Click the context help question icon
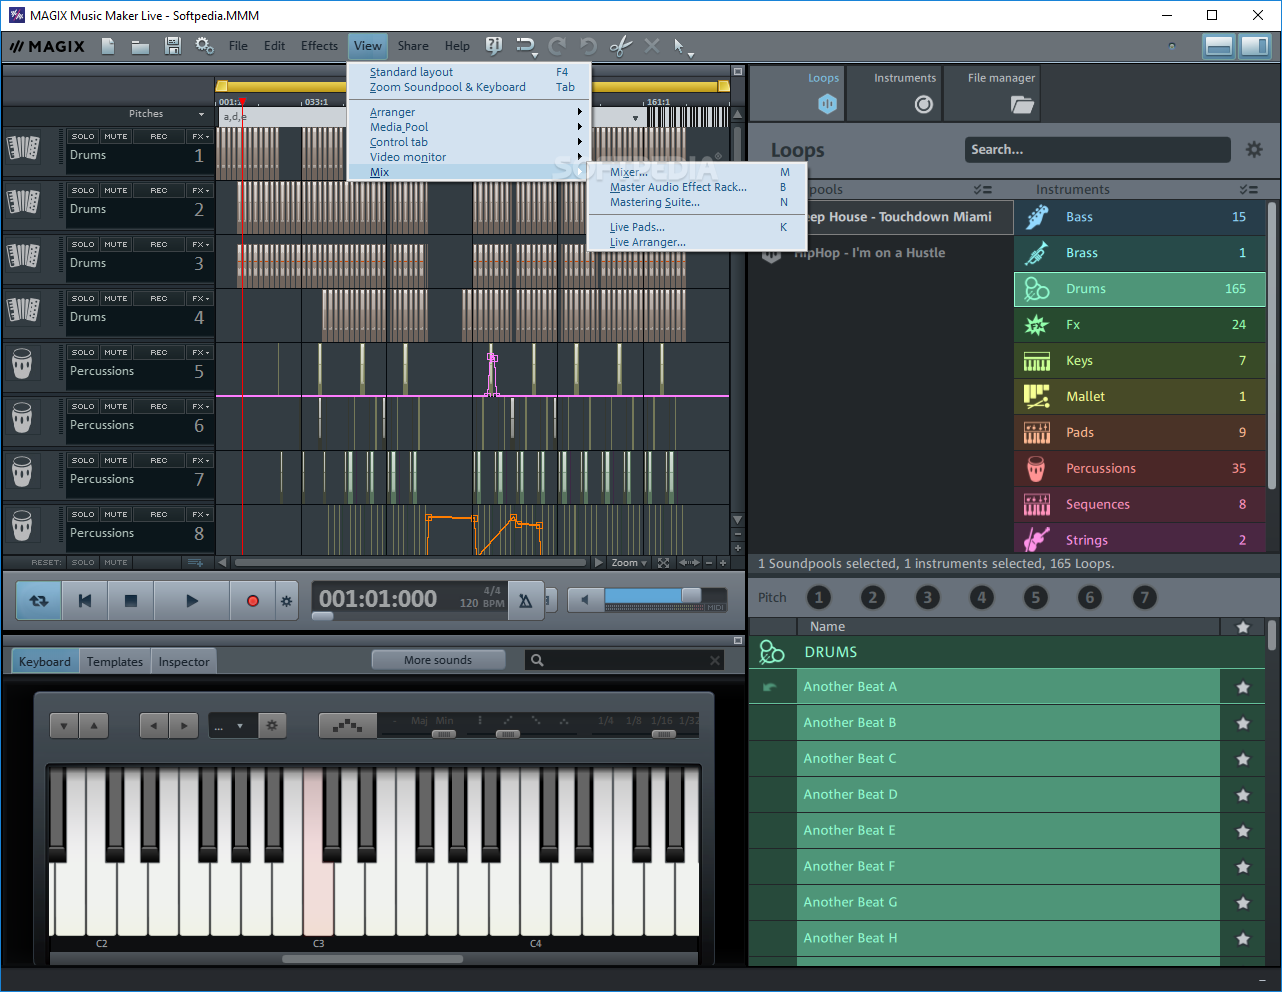 click(x=493, y=46)
